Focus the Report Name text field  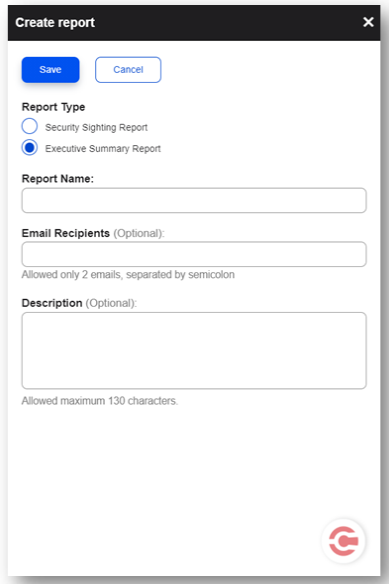pyautogui.click(x=194, y=200)
